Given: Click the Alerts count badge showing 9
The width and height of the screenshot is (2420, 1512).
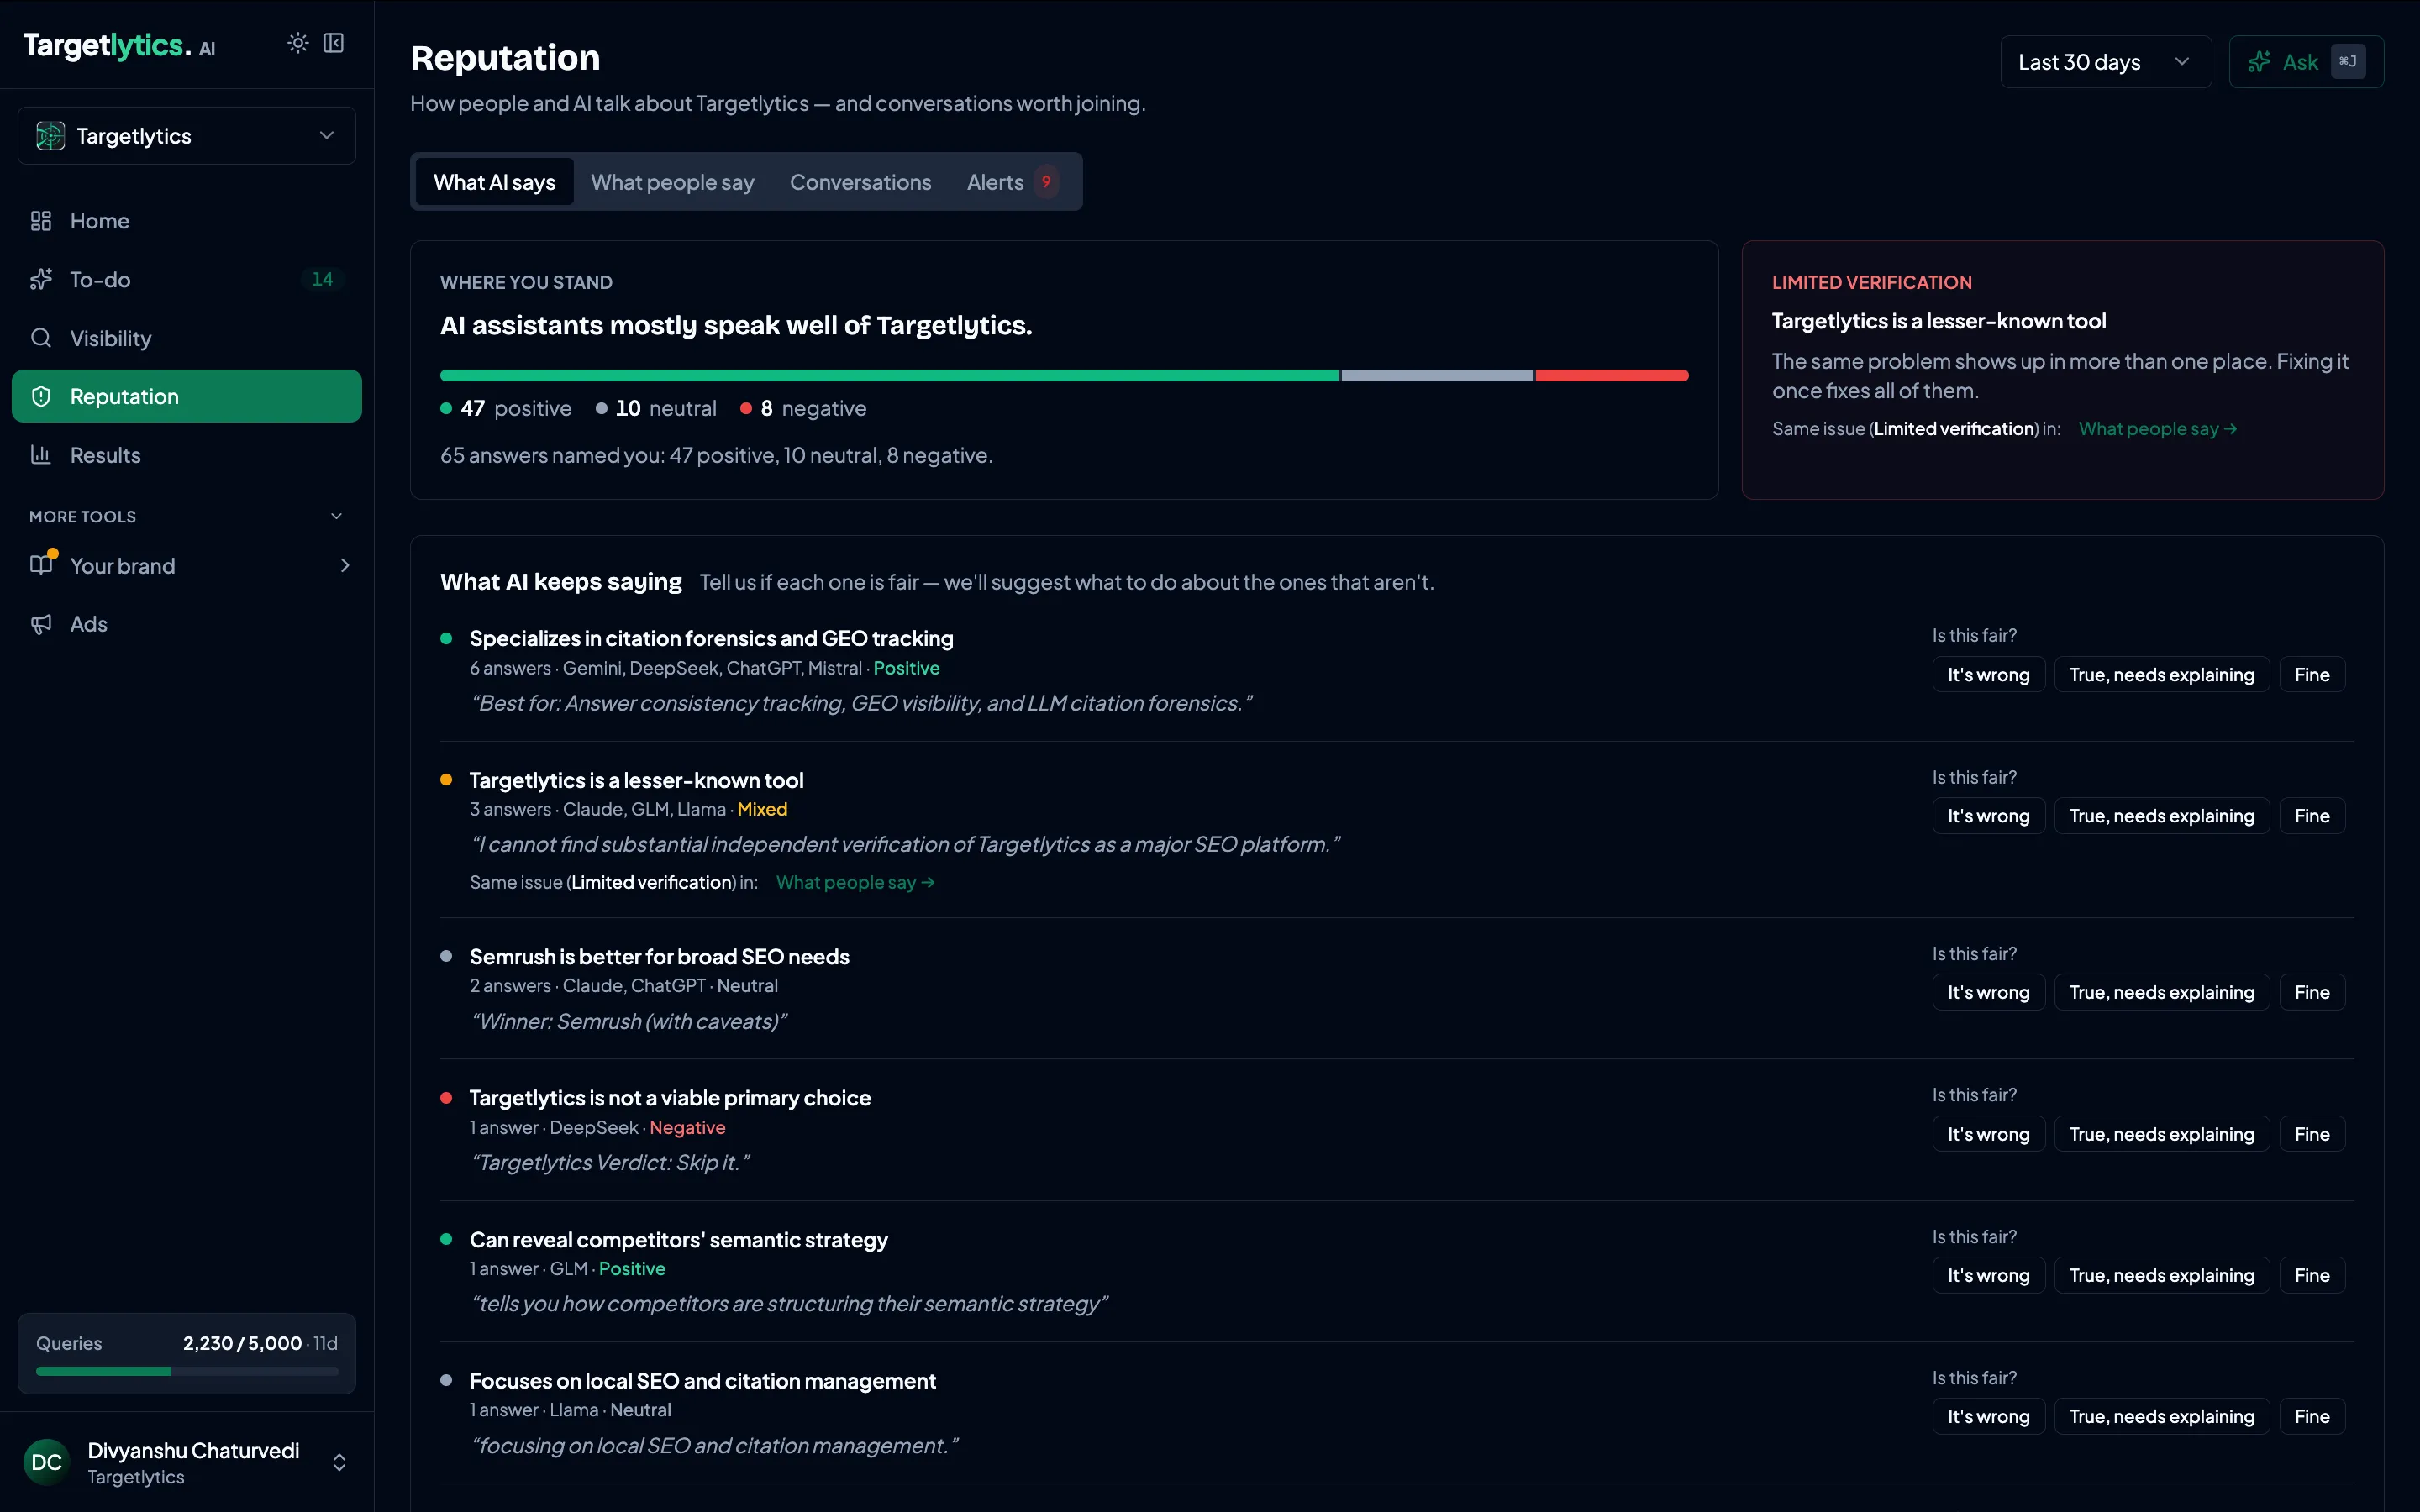Looking at the screenshot, I should click(1046, 182).
